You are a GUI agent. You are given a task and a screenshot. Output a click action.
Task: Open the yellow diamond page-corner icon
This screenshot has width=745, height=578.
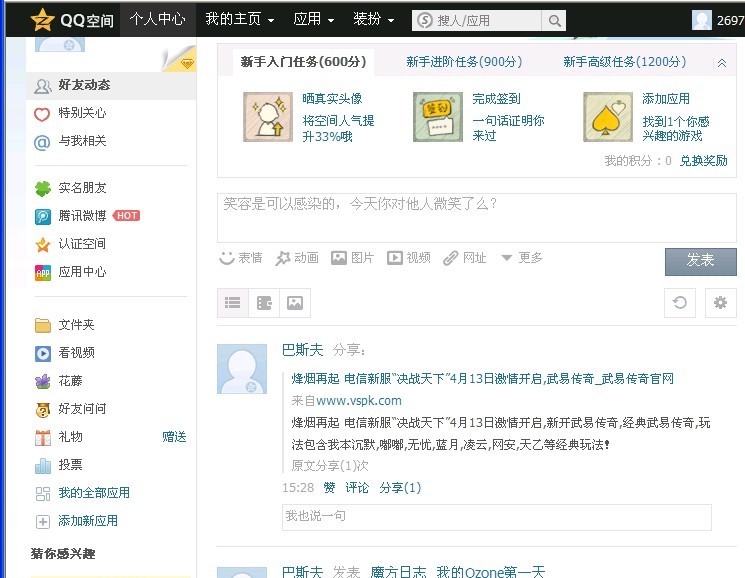click(x=187, y=63)
